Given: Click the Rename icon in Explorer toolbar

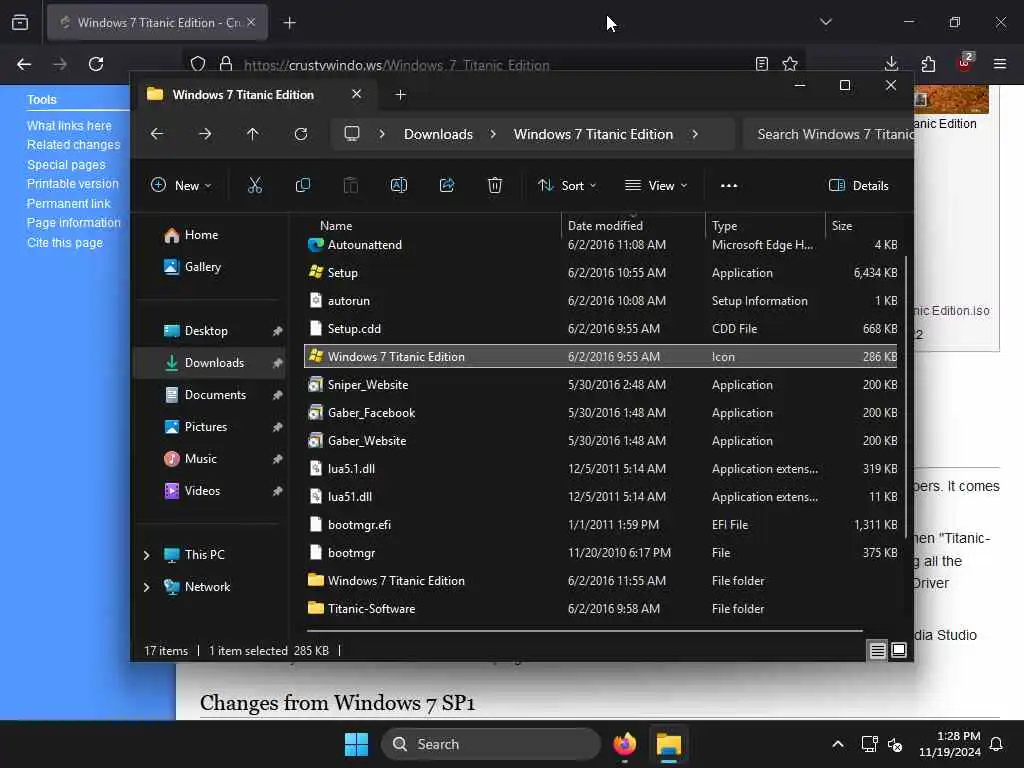Looking at the screenshot, I should [x=398, y=185].
